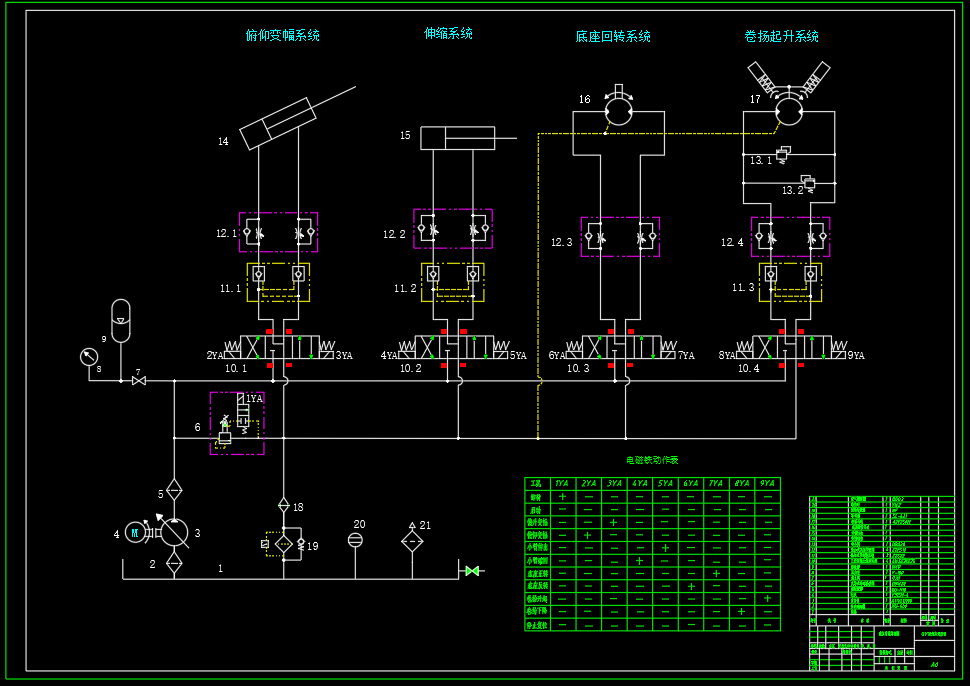Click the magenta throttle block labeled 12.4
This screenshot has width=970, height=686.
point(791,236)
